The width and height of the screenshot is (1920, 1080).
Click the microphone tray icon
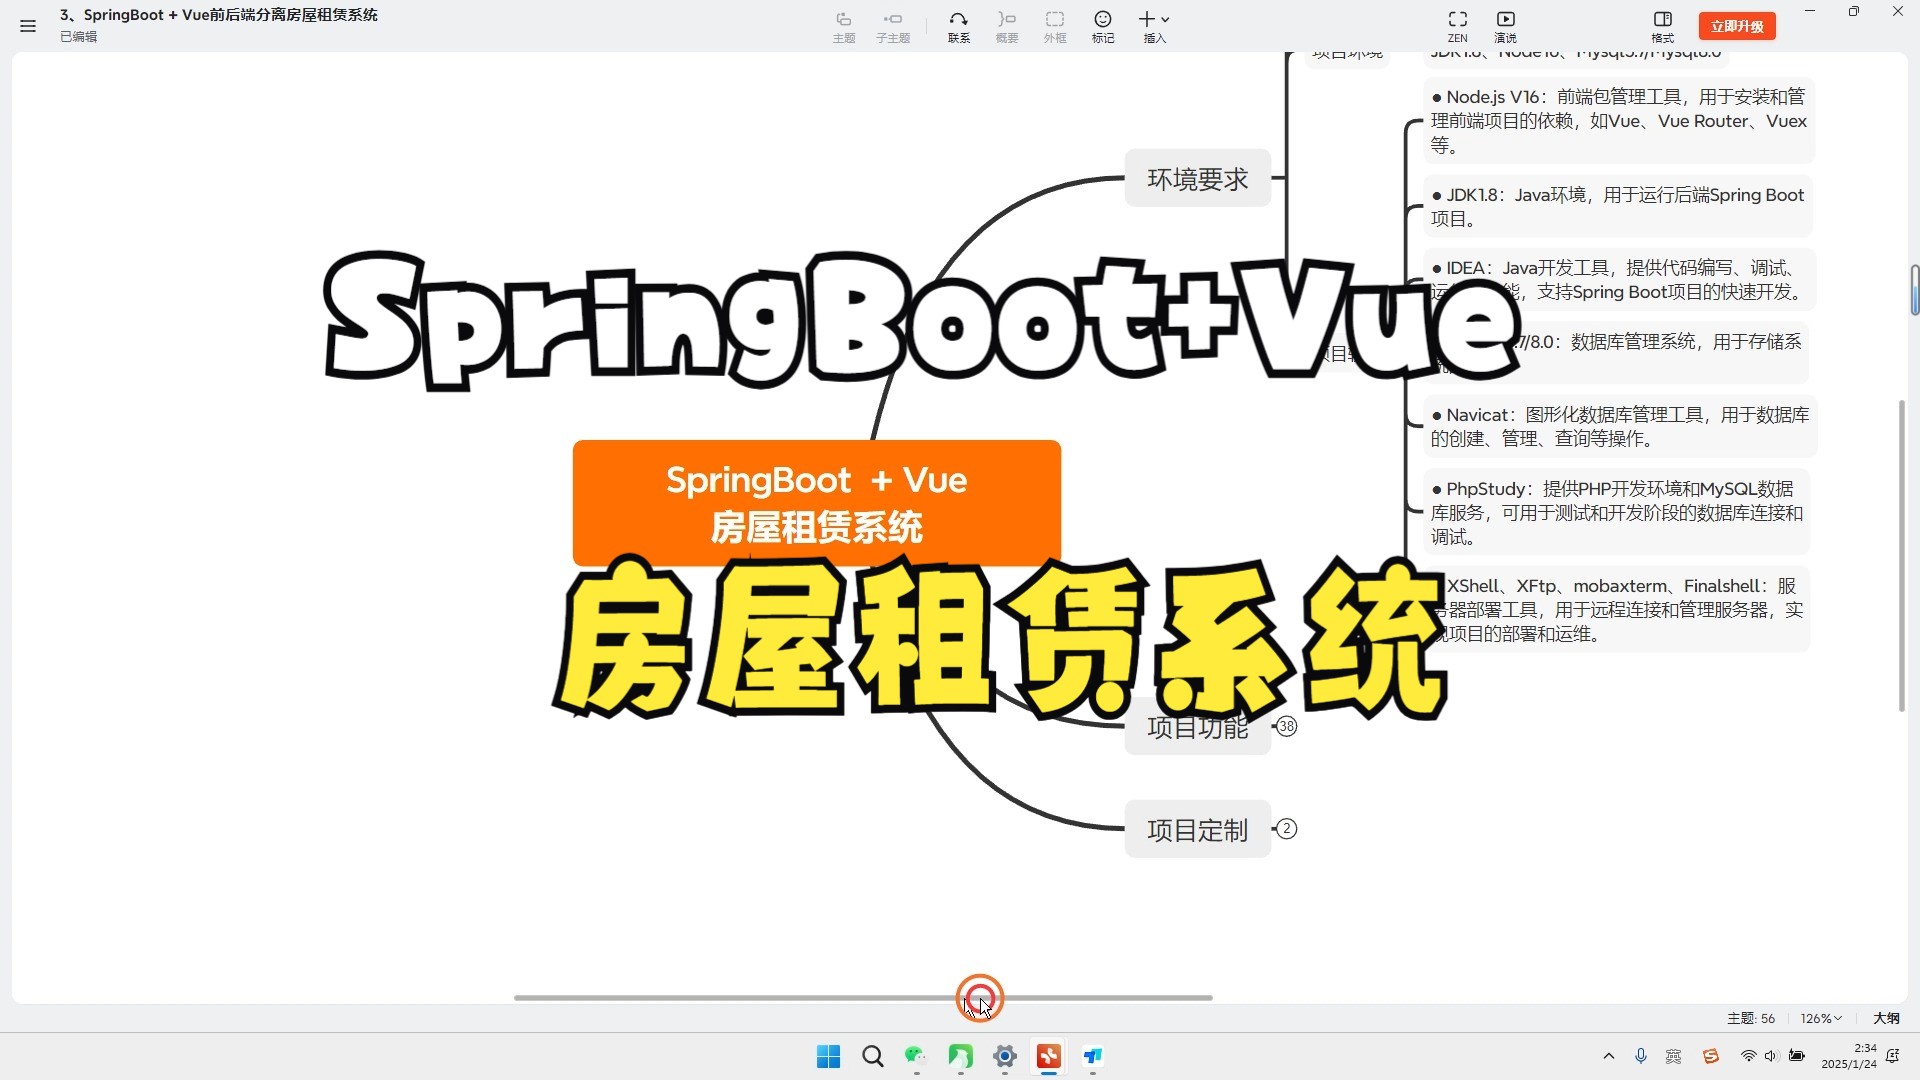coord(1641,1057)
